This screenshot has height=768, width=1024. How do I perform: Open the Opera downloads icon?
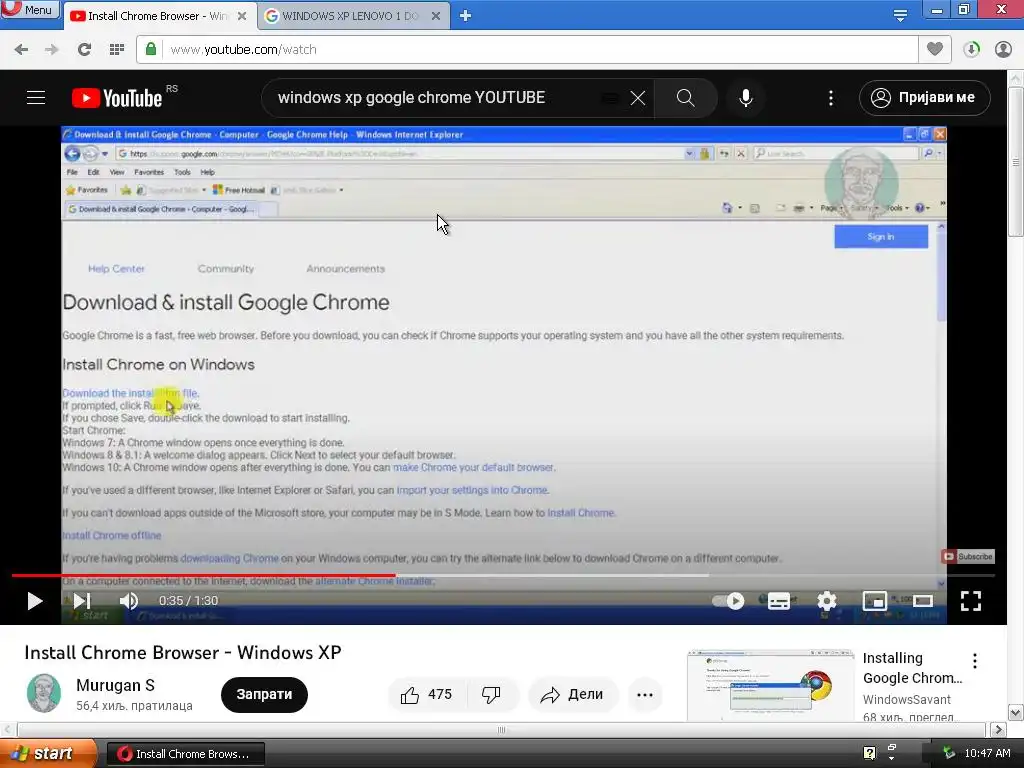pyautogui.click(x=971, y=50)
